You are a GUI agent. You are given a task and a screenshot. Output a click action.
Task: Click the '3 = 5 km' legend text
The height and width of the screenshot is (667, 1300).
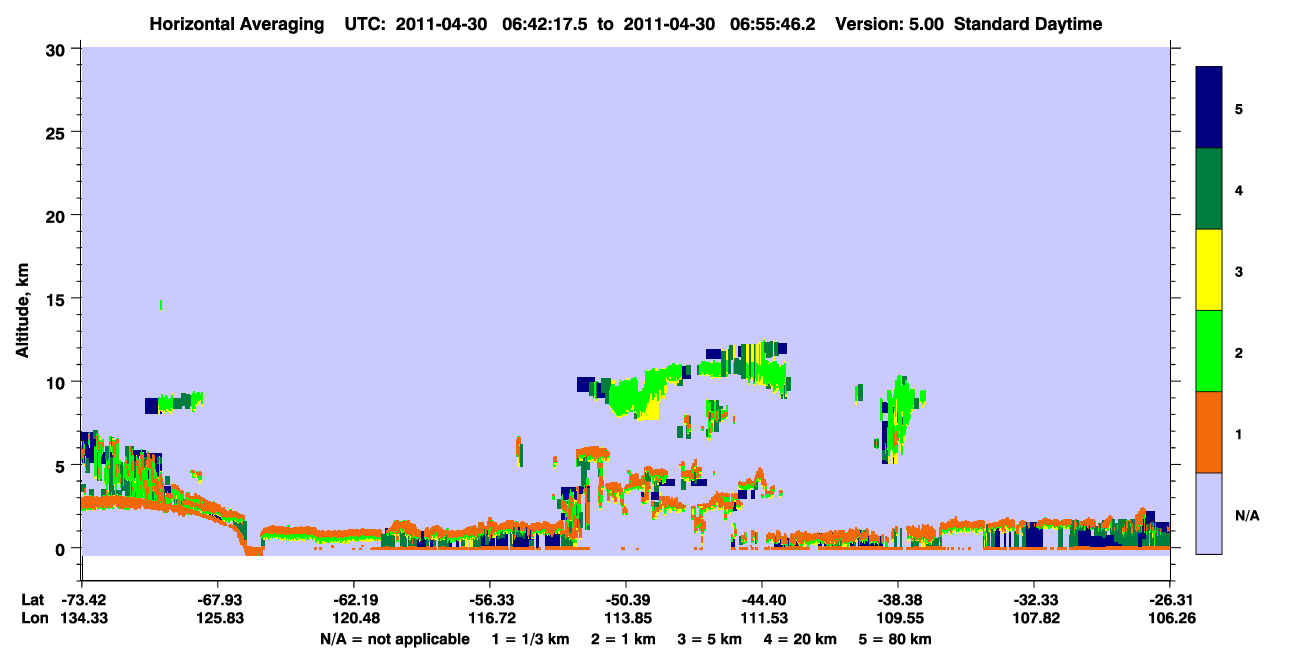pyautogui.click(x=710, y=639)
